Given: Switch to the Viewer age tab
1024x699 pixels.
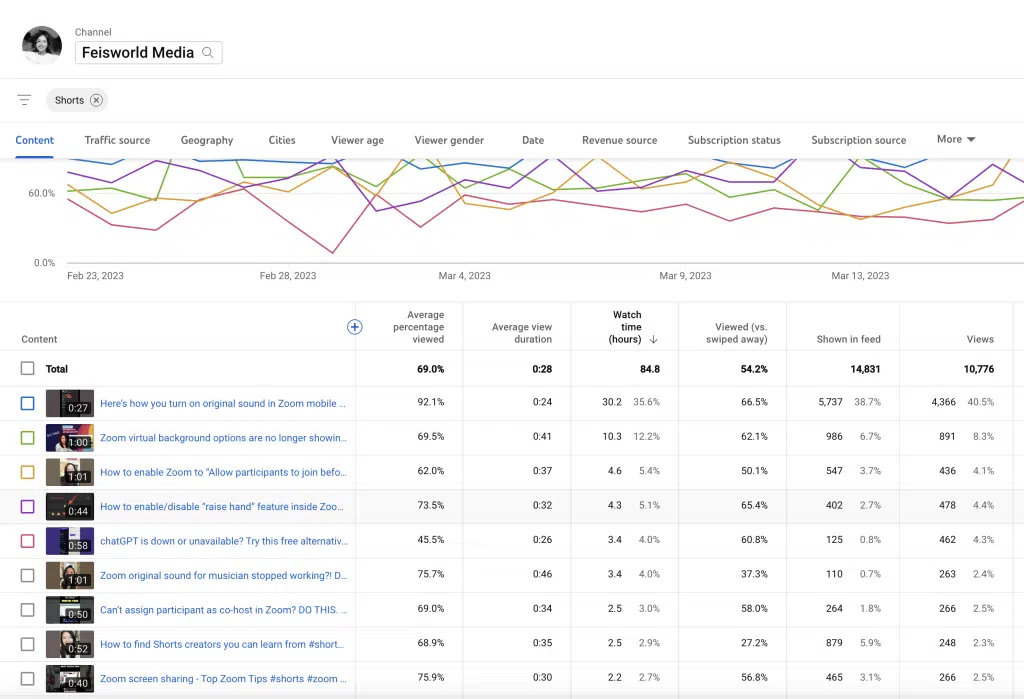Looking at the screenshot, I should (357, 140).
